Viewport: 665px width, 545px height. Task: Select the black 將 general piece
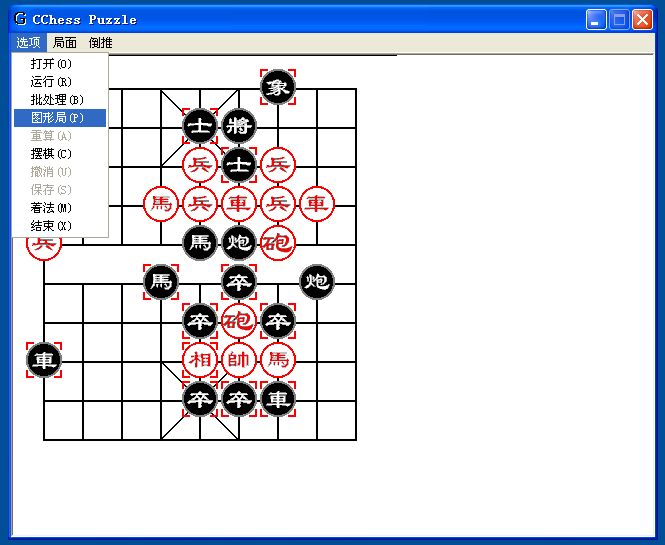pos(239,126)
